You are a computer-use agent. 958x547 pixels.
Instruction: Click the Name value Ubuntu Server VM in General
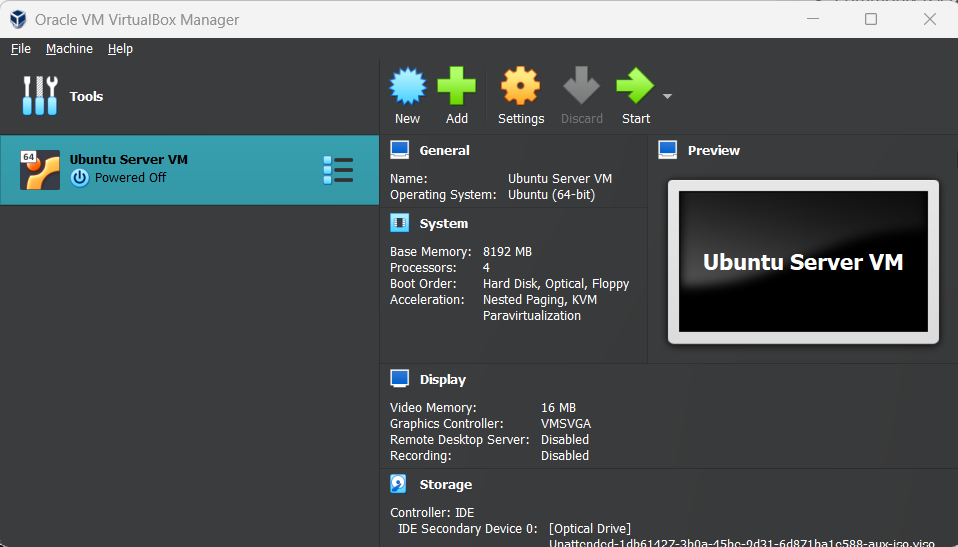560,178
